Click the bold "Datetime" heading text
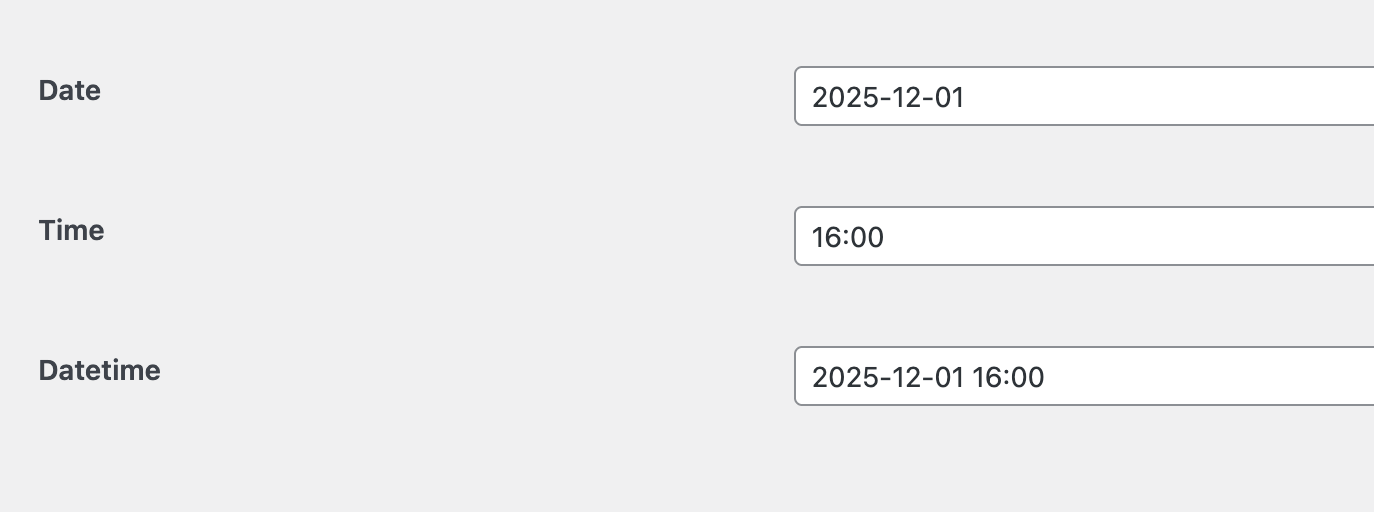 pyautogui.click(x=100, y=371)
